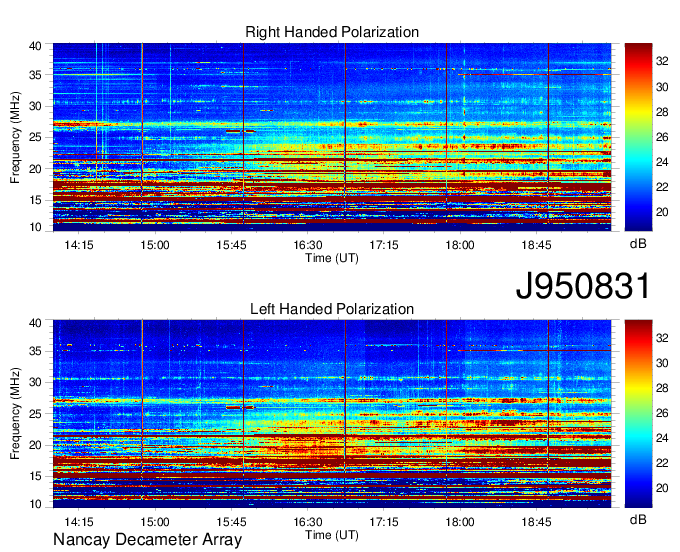Image resolution: width=680 pixels, height=552 pixels.
Task: Click the 30 MHz tick label on bottom plot
Action: pos(35,382)
